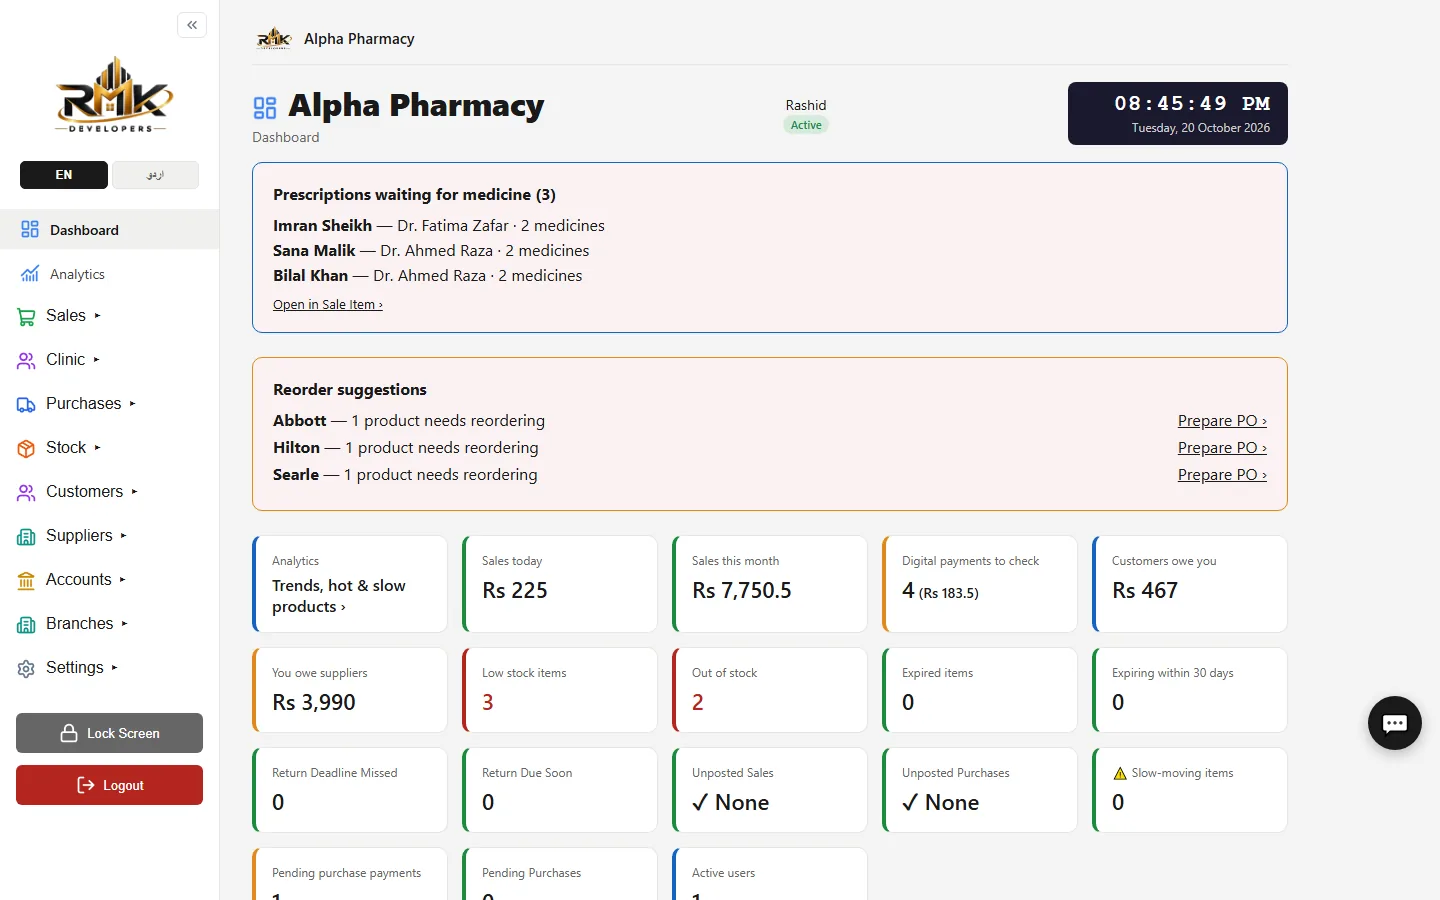Open the Return Due Soon card

point(560,790)
